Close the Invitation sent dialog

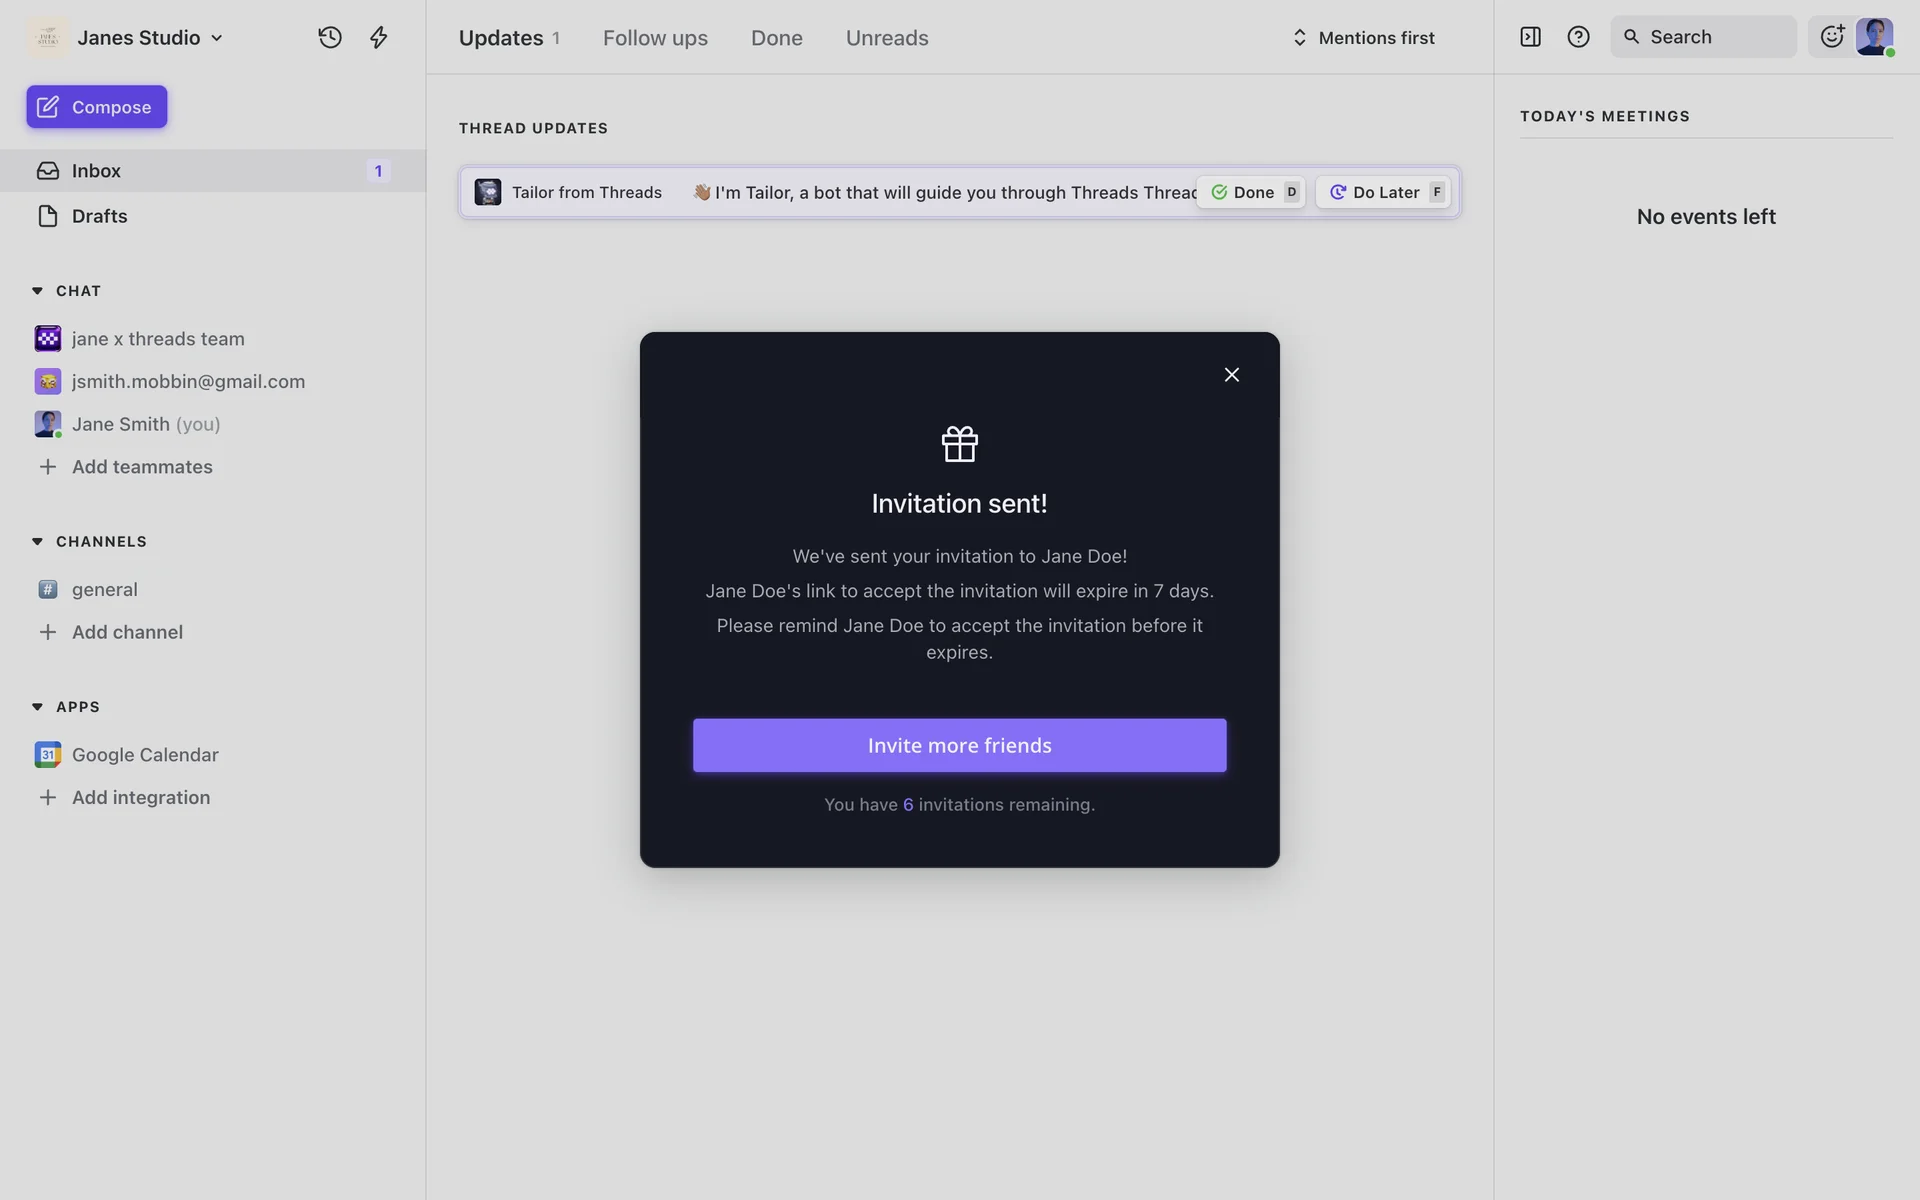click(1231, 374)
